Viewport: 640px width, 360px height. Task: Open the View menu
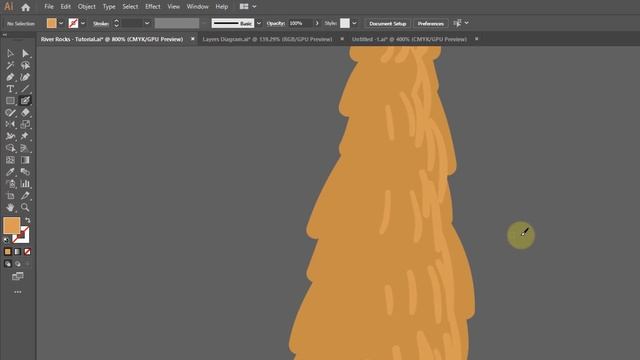point(173,7)
